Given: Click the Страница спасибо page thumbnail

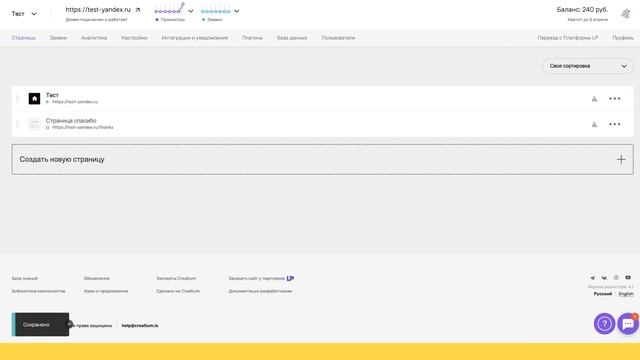Looking at the screenshot, I should pos(34,124).
